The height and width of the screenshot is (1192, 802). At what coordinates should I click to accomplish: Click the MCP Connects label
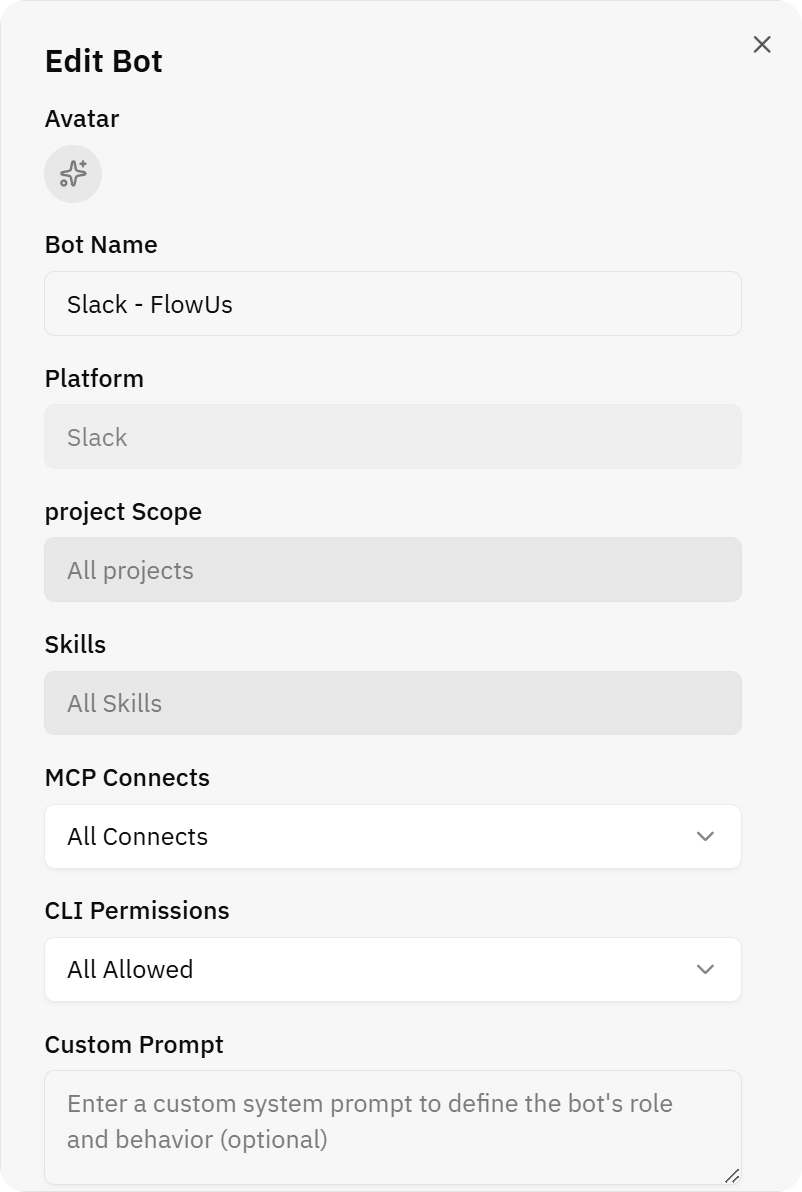click(127, 778)
